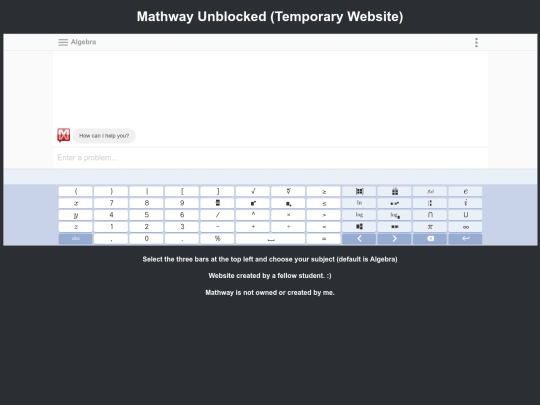The width and height of the screenshot is (540, 405).
Task: Insert the infinity symbol
Action: [x=465, y=227]
